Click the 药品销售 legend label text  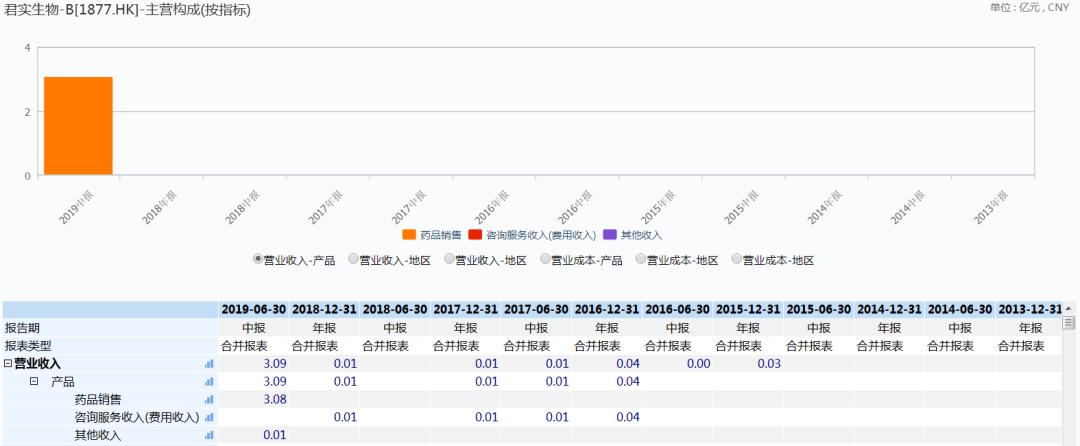pyautogui.click(x=441, y=235)
